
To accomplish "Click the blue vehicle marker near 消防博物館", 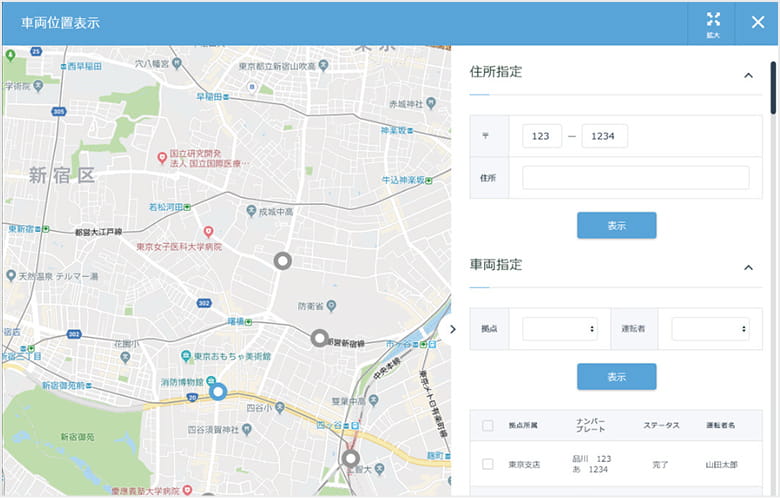I will click(x=217, y=392).
